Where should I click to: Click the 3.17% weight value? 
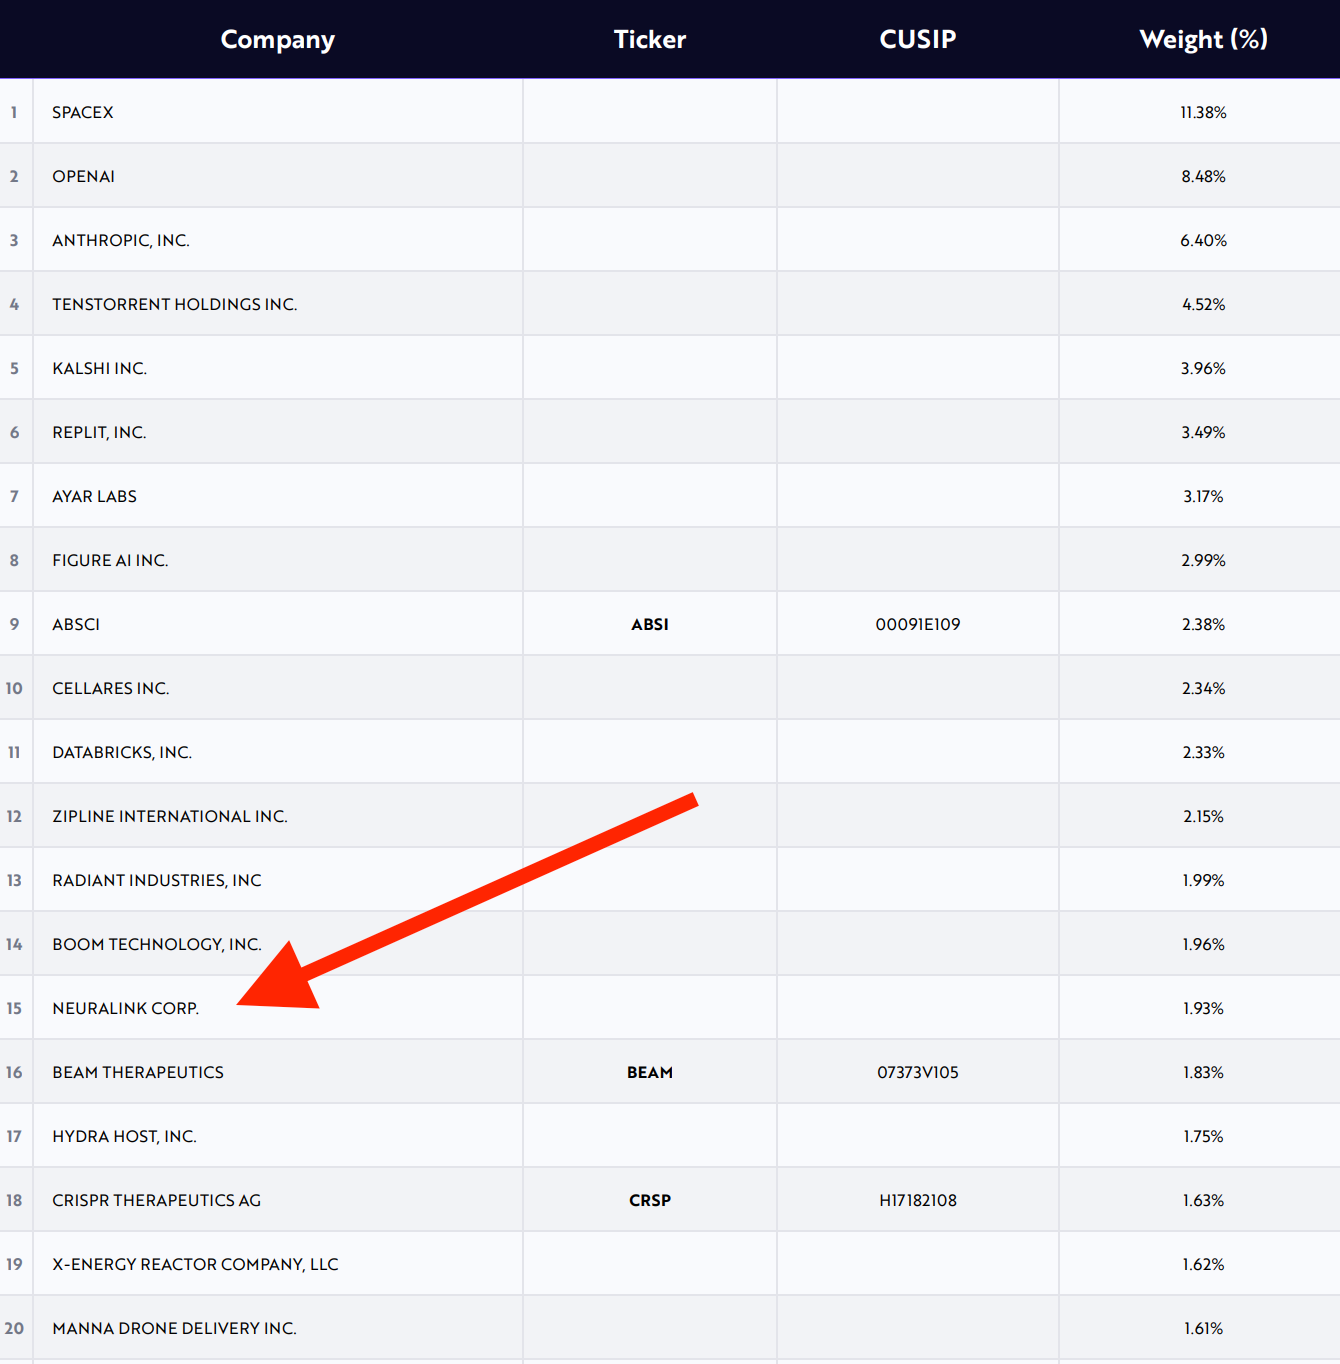tap(1203, 496)
